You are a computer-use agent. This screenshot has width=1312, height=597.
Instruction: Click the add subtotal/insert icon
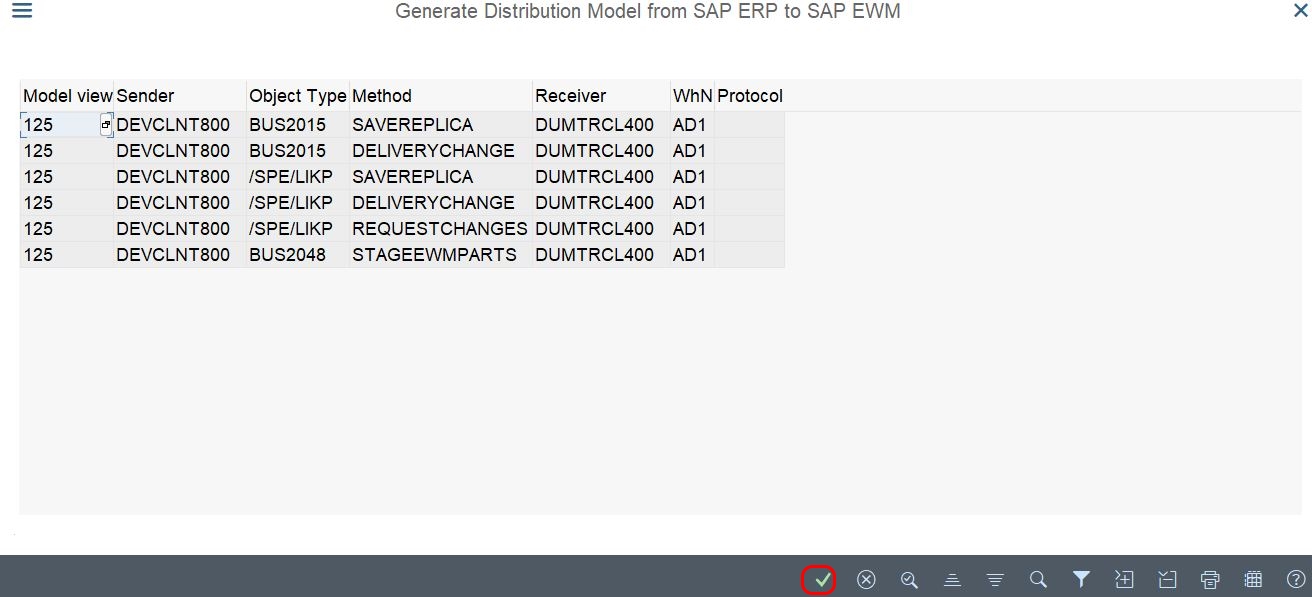tap(1124, 579)
